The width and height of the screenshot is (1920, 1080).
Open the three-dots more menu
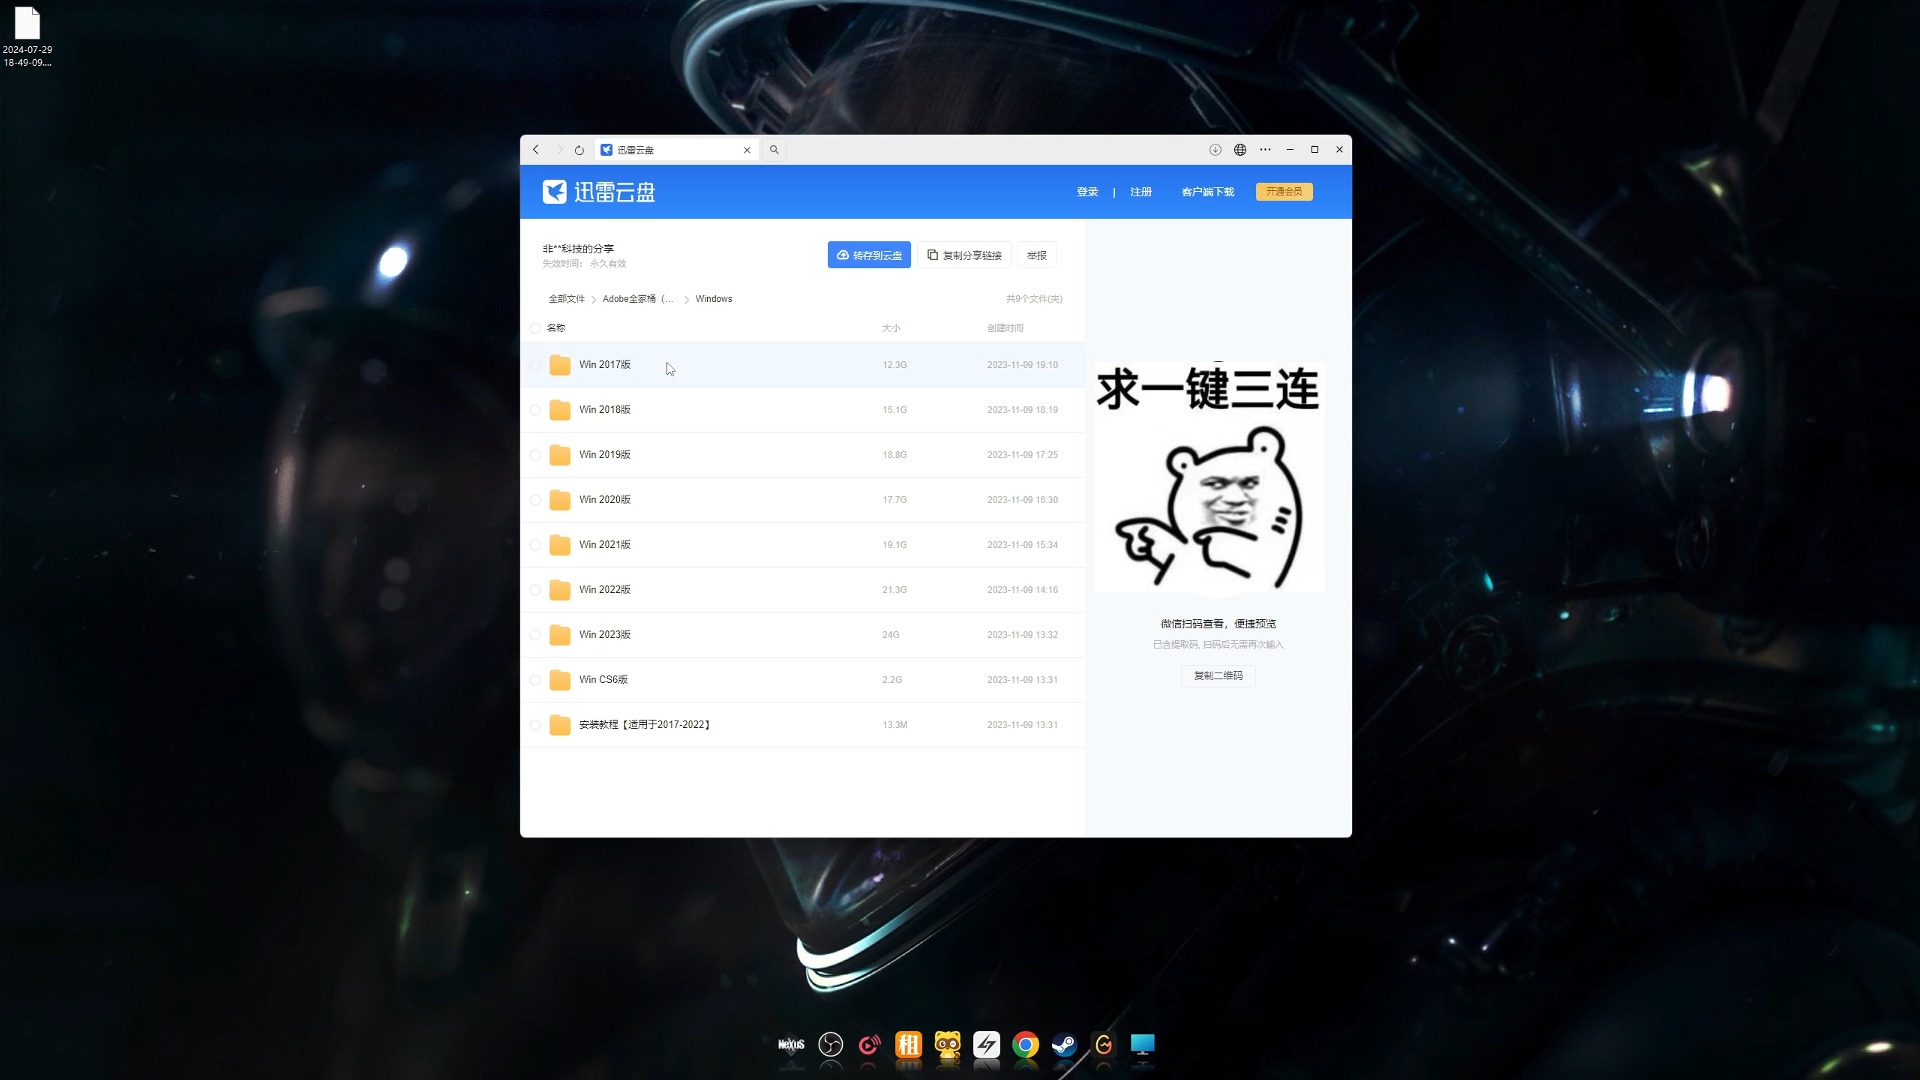pos(1265,150)
